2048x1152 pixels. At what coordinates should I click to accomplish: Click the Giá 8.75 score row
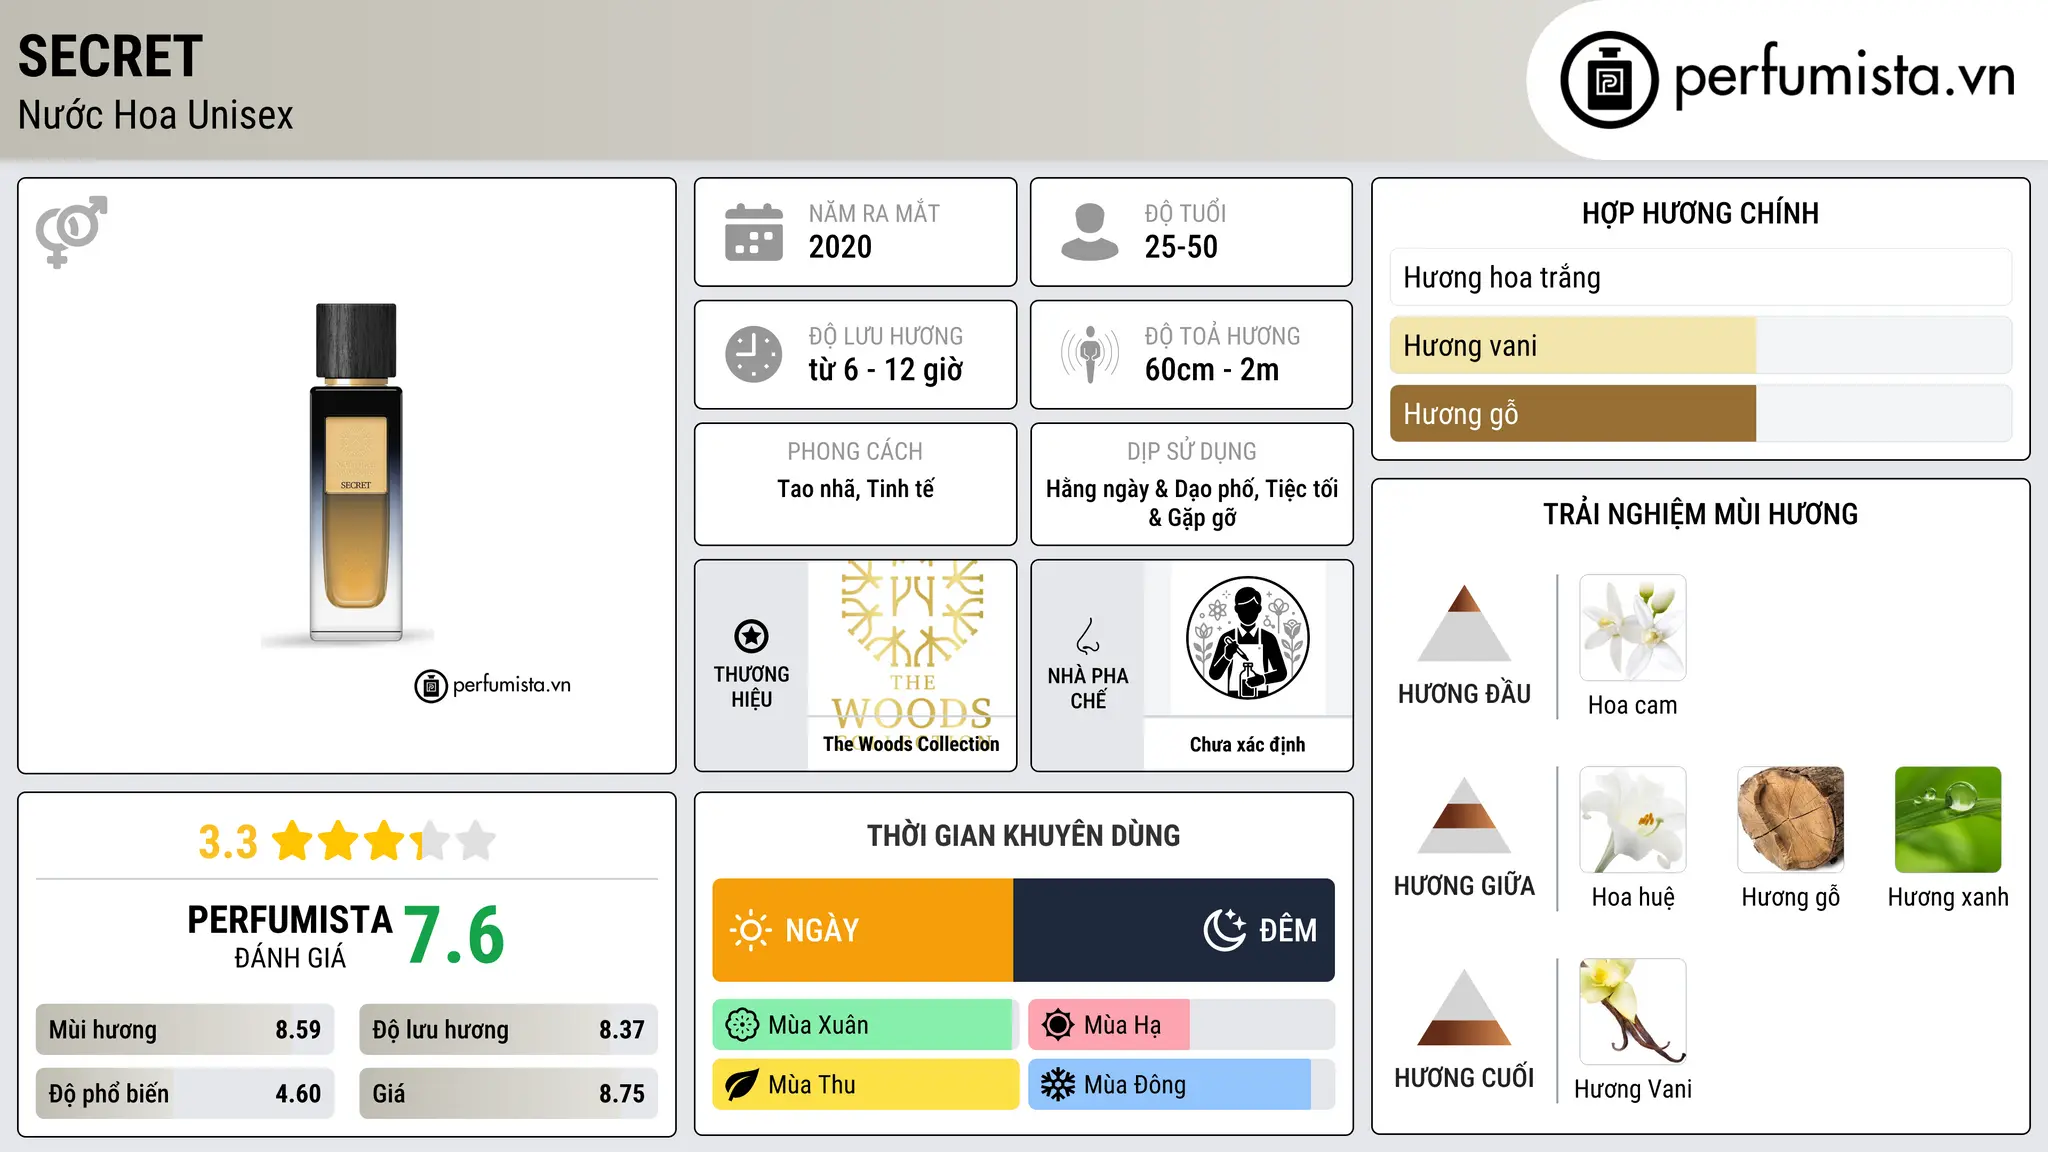pos(509,1093)
